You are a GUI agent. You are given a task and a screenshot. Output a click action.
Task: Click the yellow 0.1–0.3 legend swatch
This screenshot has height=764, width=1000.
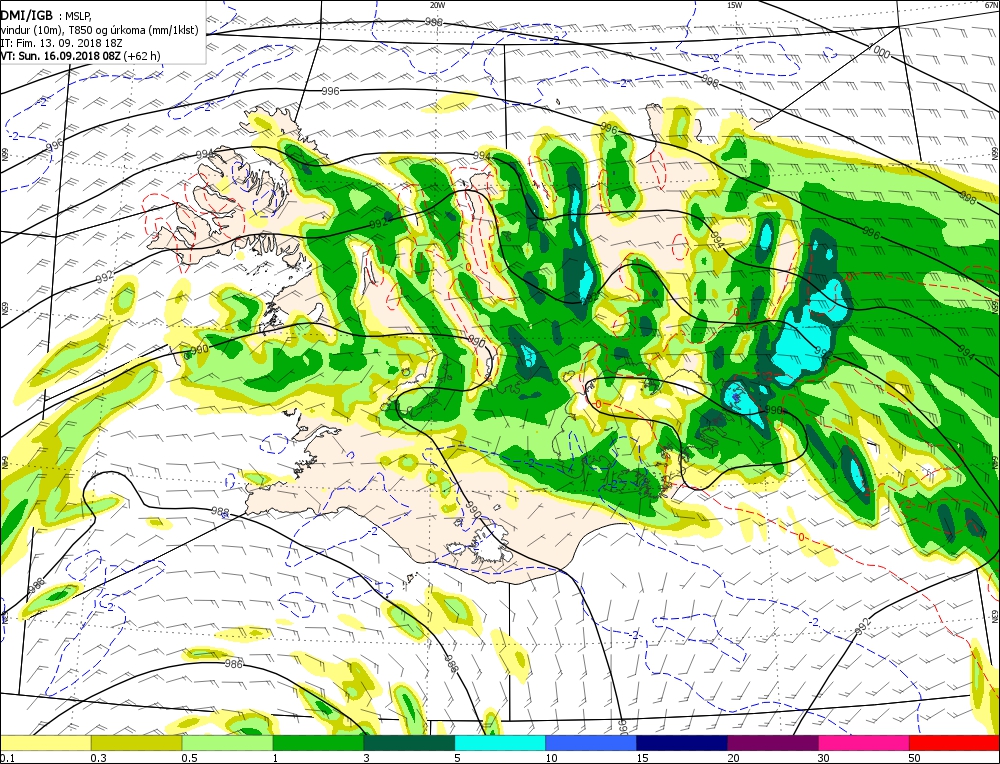pos(45,742)
